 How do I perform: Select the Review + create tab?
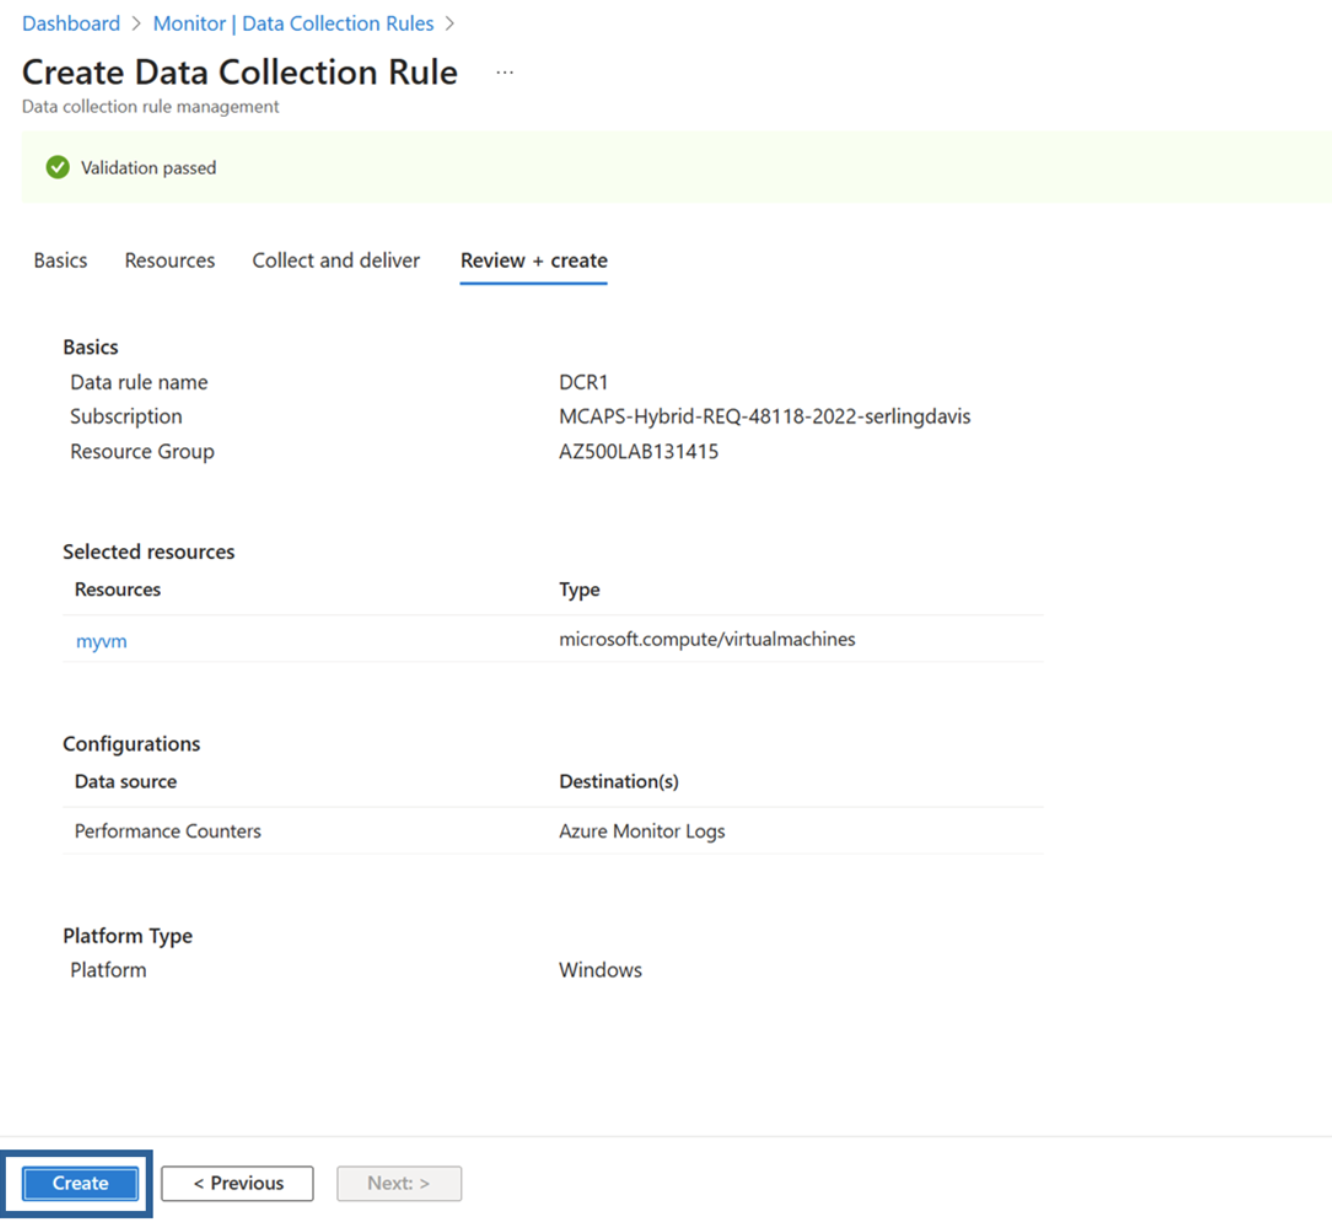(x=533, y=260)
